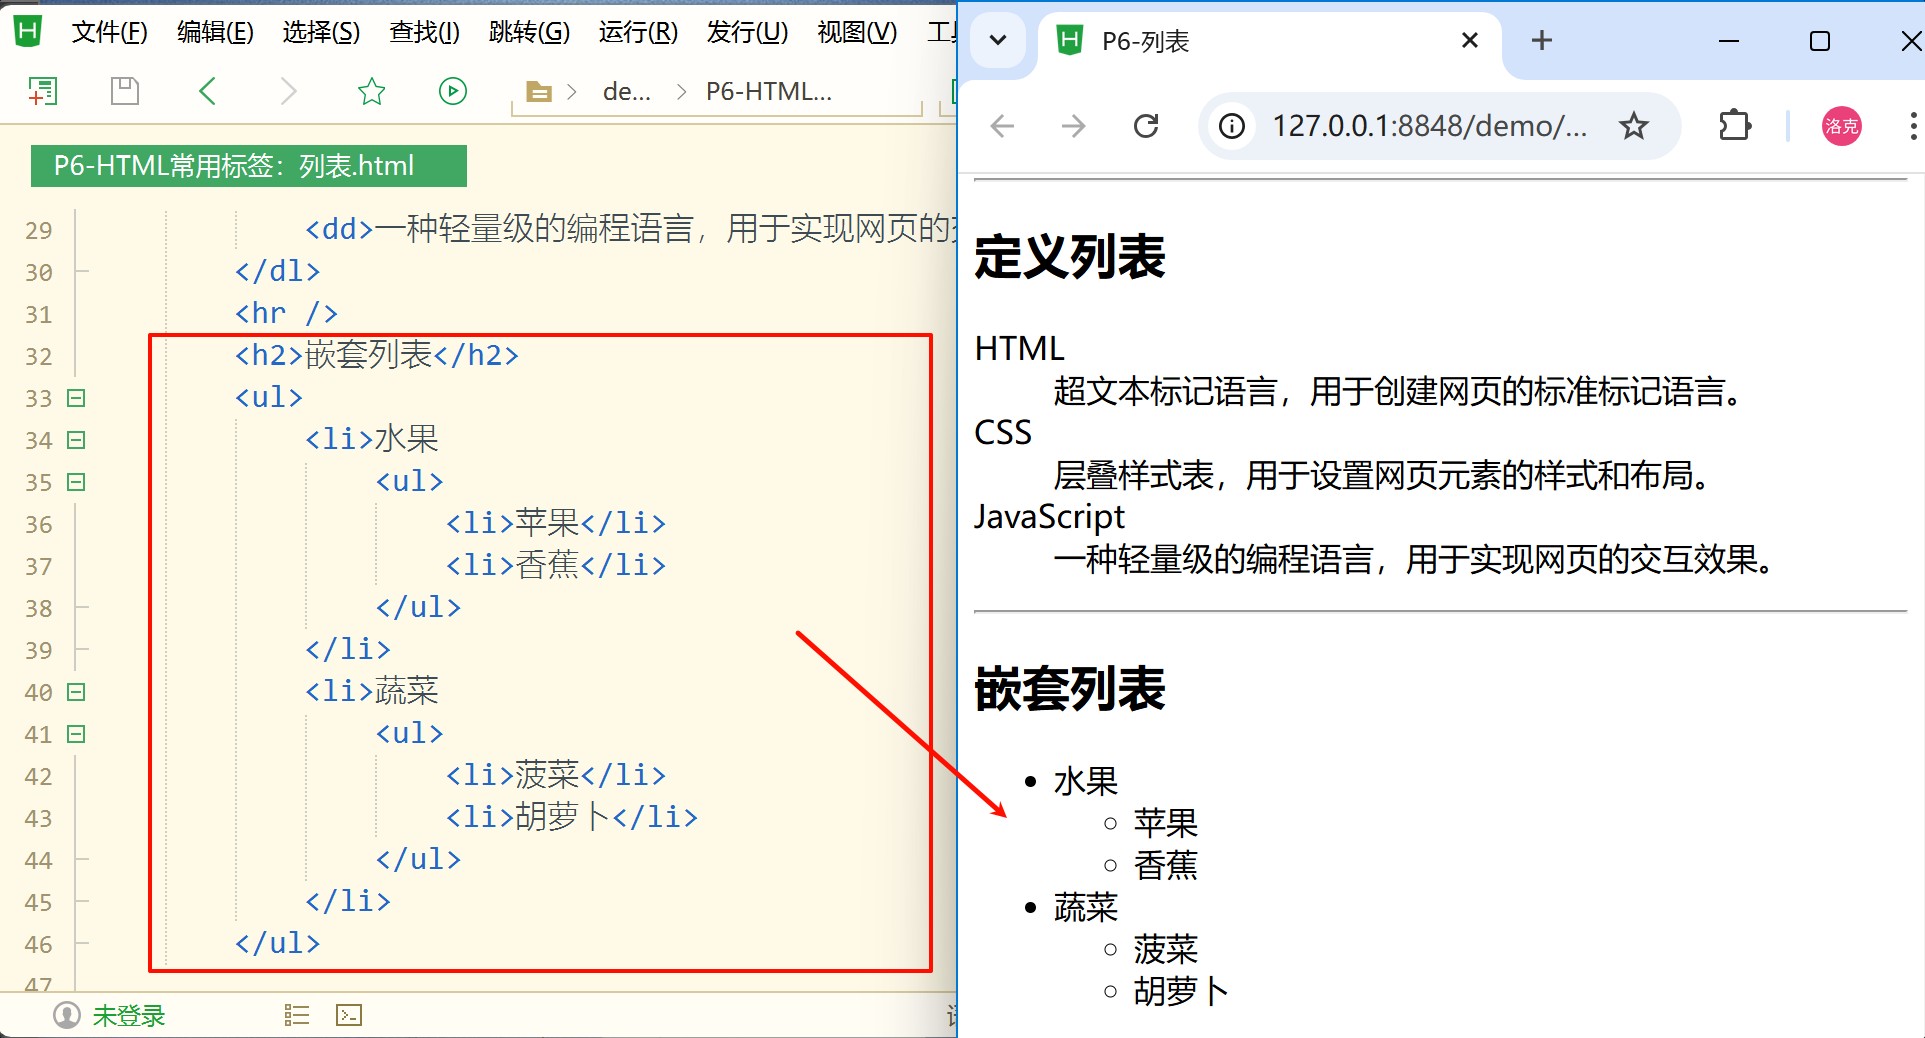Open the 查找(I) menu
The height and width of the screenshot is (1038, 1925).
point(425,32)
